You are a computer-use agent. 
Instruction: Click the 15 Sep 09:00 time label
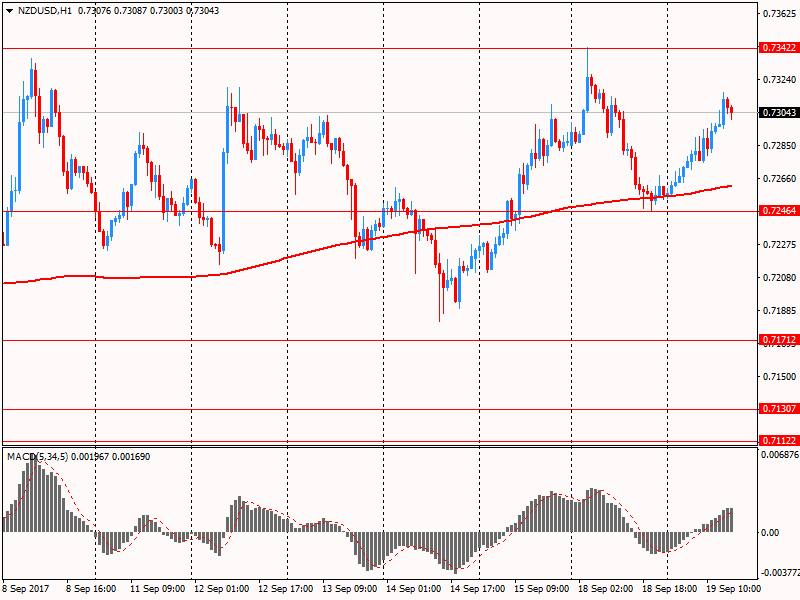(x=542, y=589)
